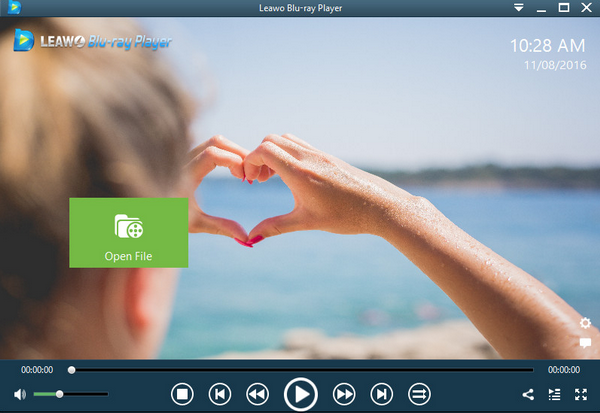This screenshot has width=600, height=413.
Task: Click the total duration 00:00:00 on the right
Action: [x=564, y=370]
